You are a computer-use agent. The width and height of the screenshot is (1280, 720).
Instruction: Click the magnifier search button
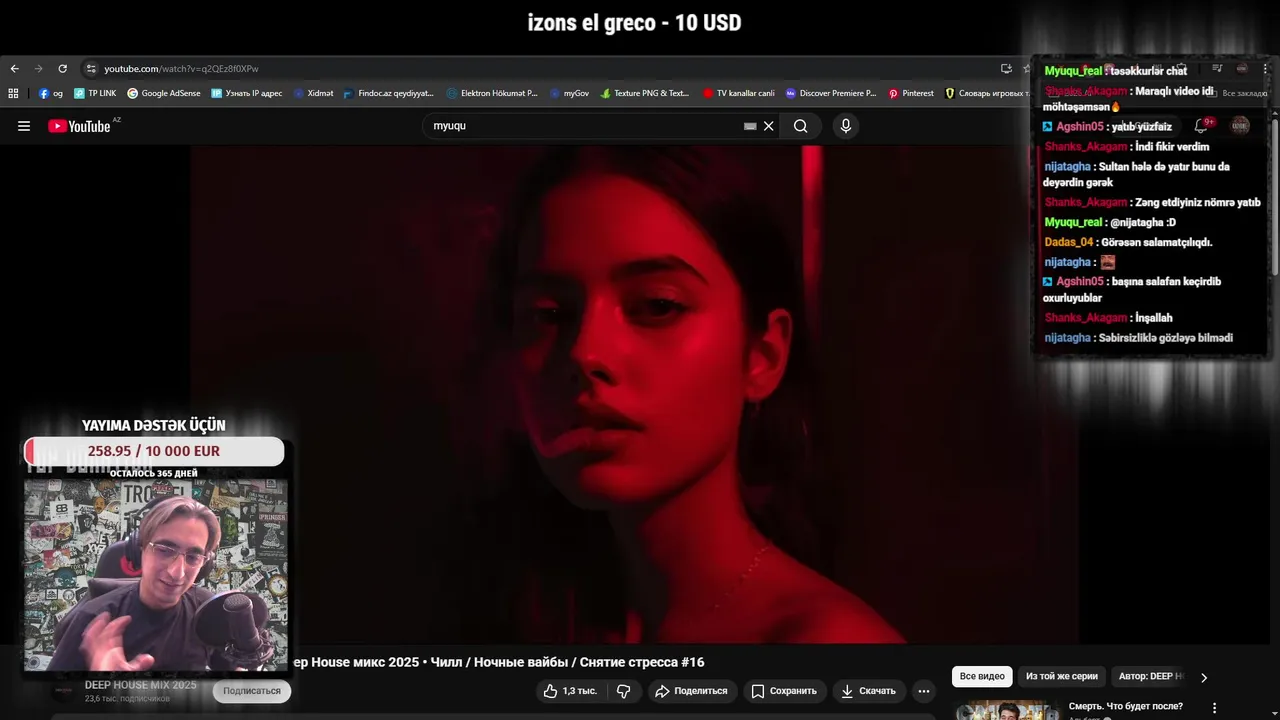(801, 126)
